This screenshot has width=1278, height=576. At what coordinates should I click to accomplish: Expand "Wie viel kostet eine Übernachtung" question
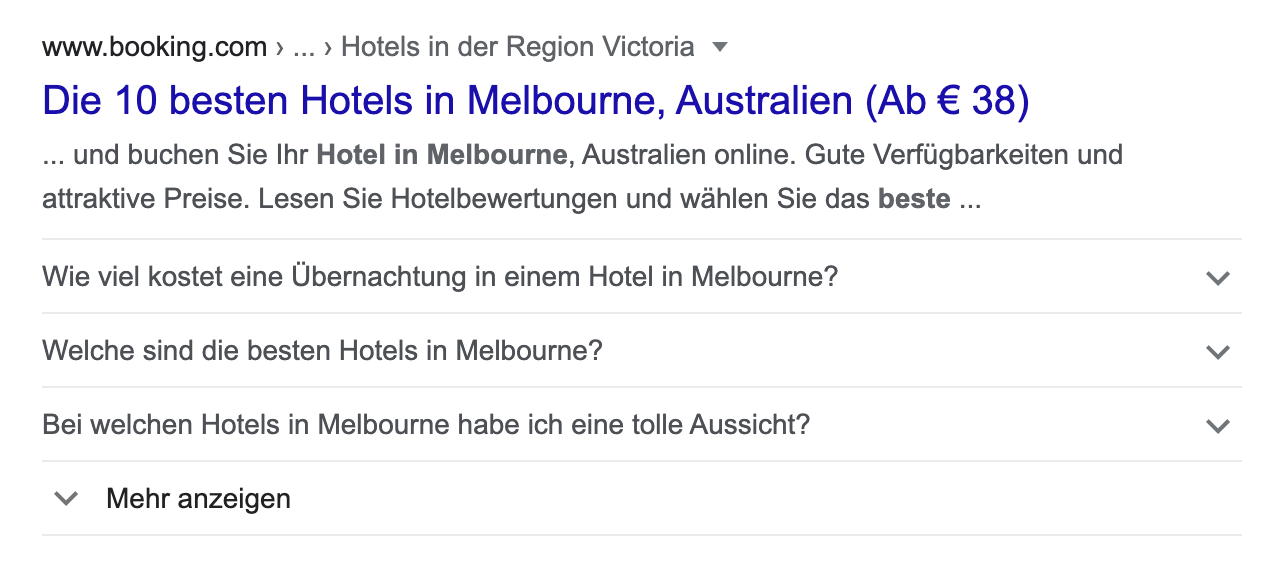point(439,277)
